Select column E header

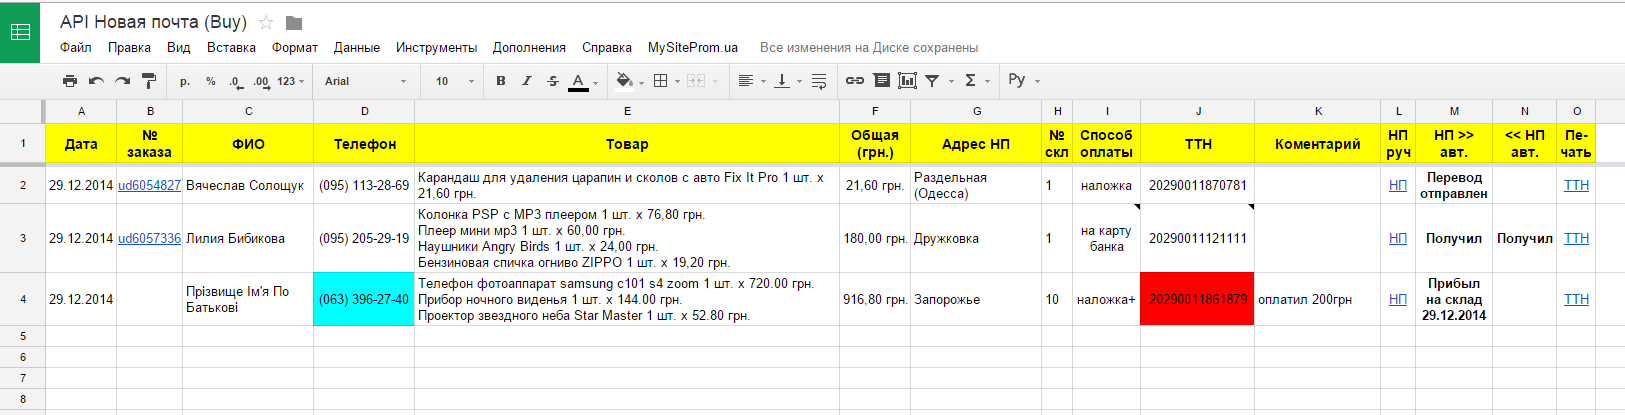(627, 111)
